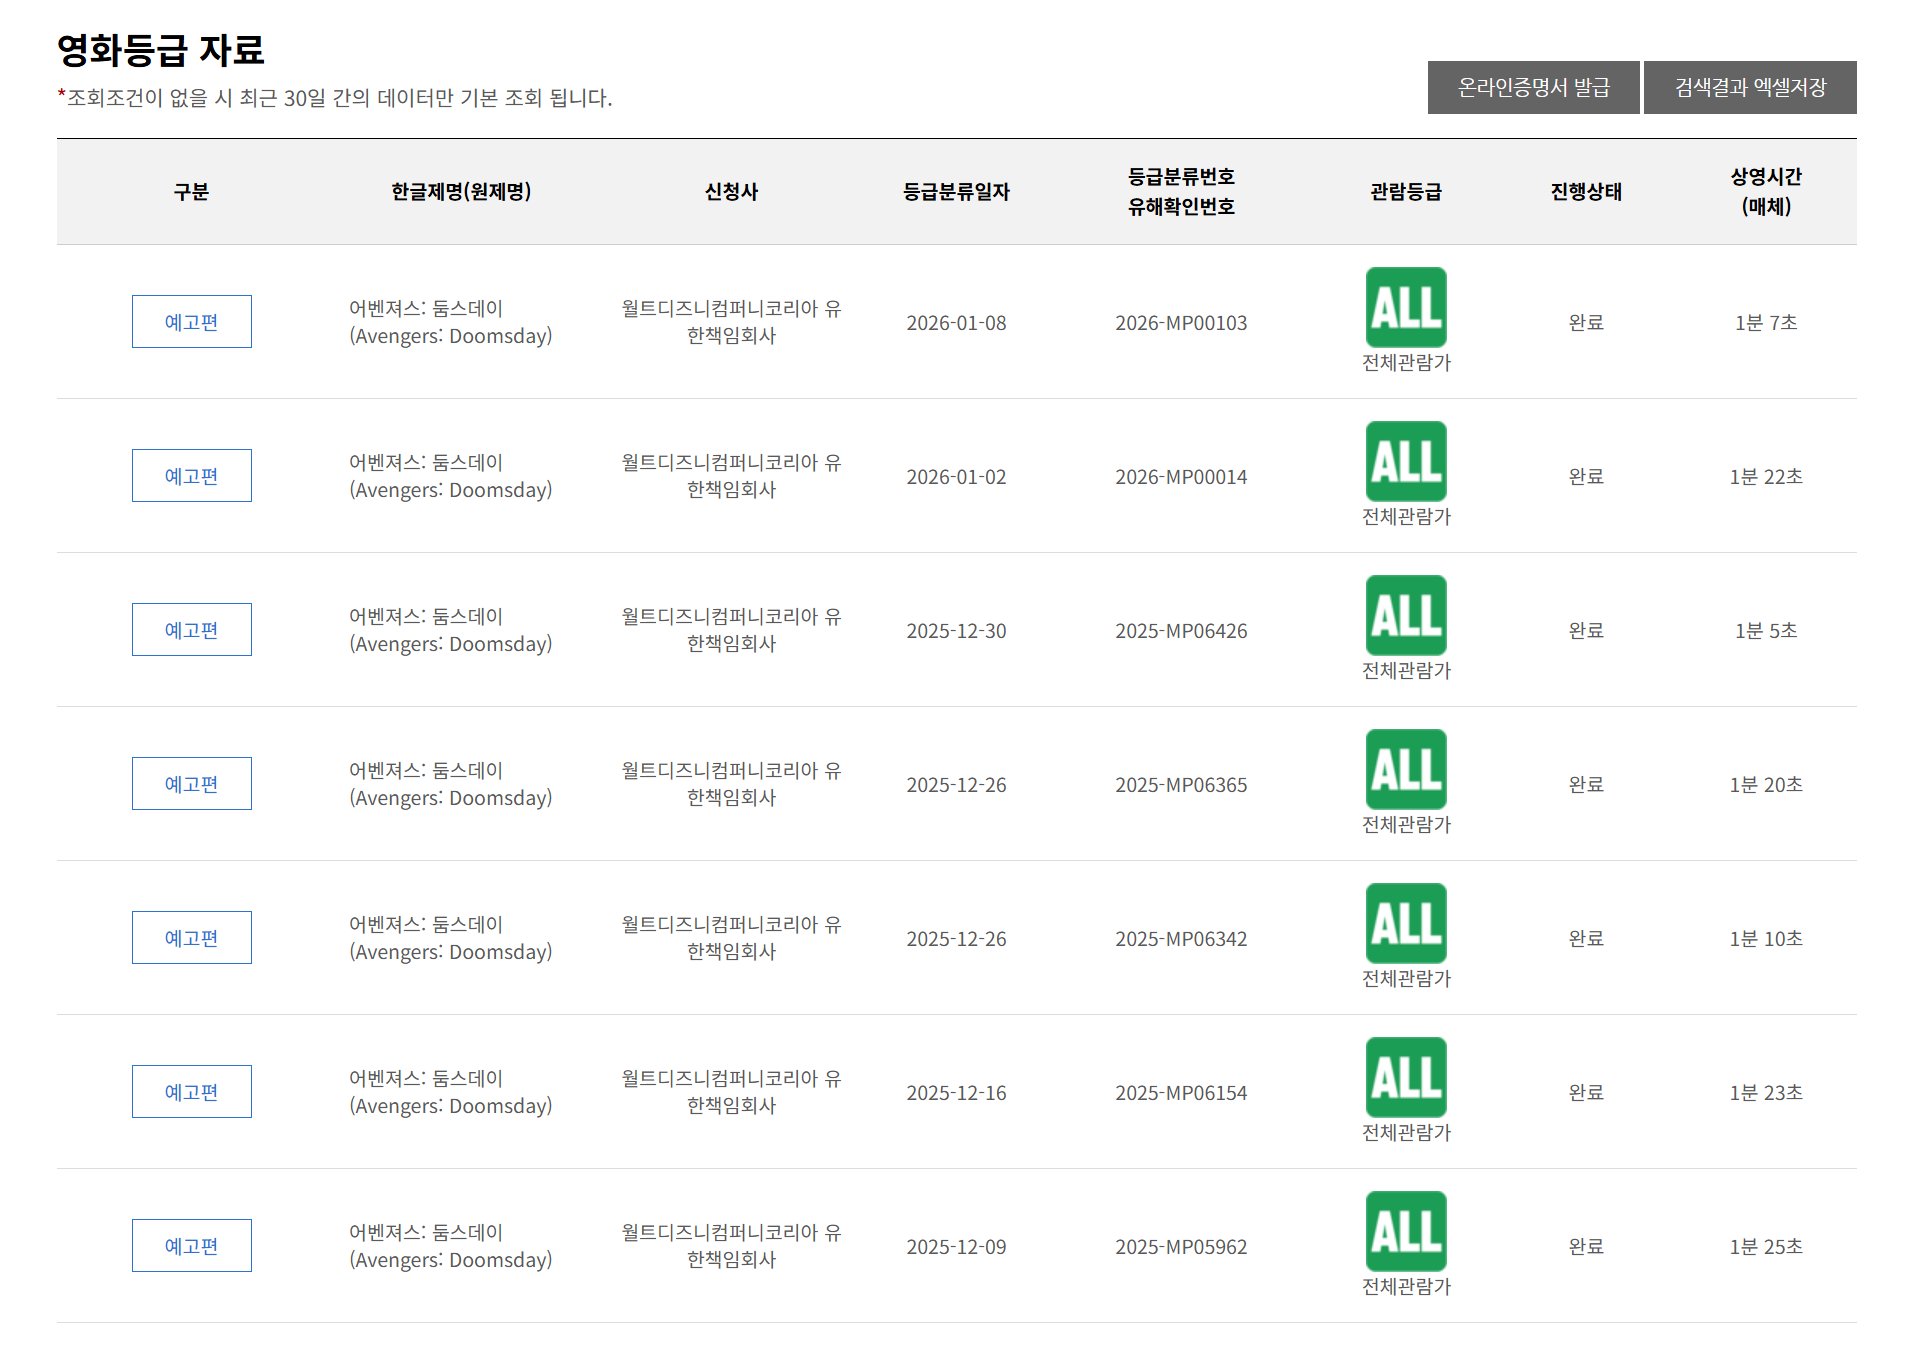Image resolution: width=1918 pixels, height=1348 pixels.
Task: Click ALL rating icon for 2026-MP00014
Action: click(1405, 461)
